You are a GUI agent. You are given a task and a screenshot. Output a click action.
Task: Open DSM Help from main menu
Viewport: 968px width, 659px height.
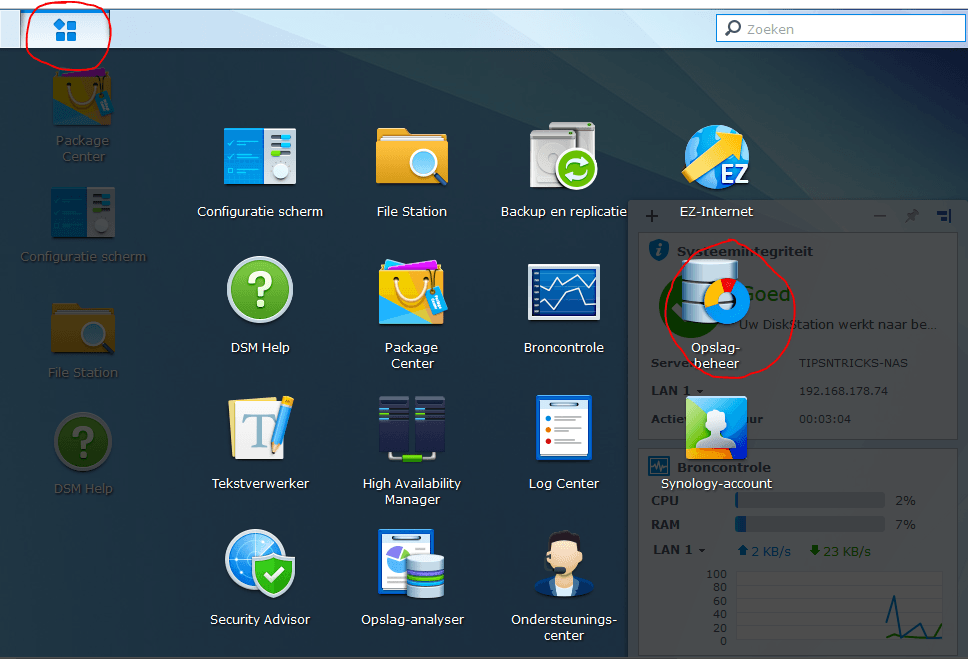(260, 306)
